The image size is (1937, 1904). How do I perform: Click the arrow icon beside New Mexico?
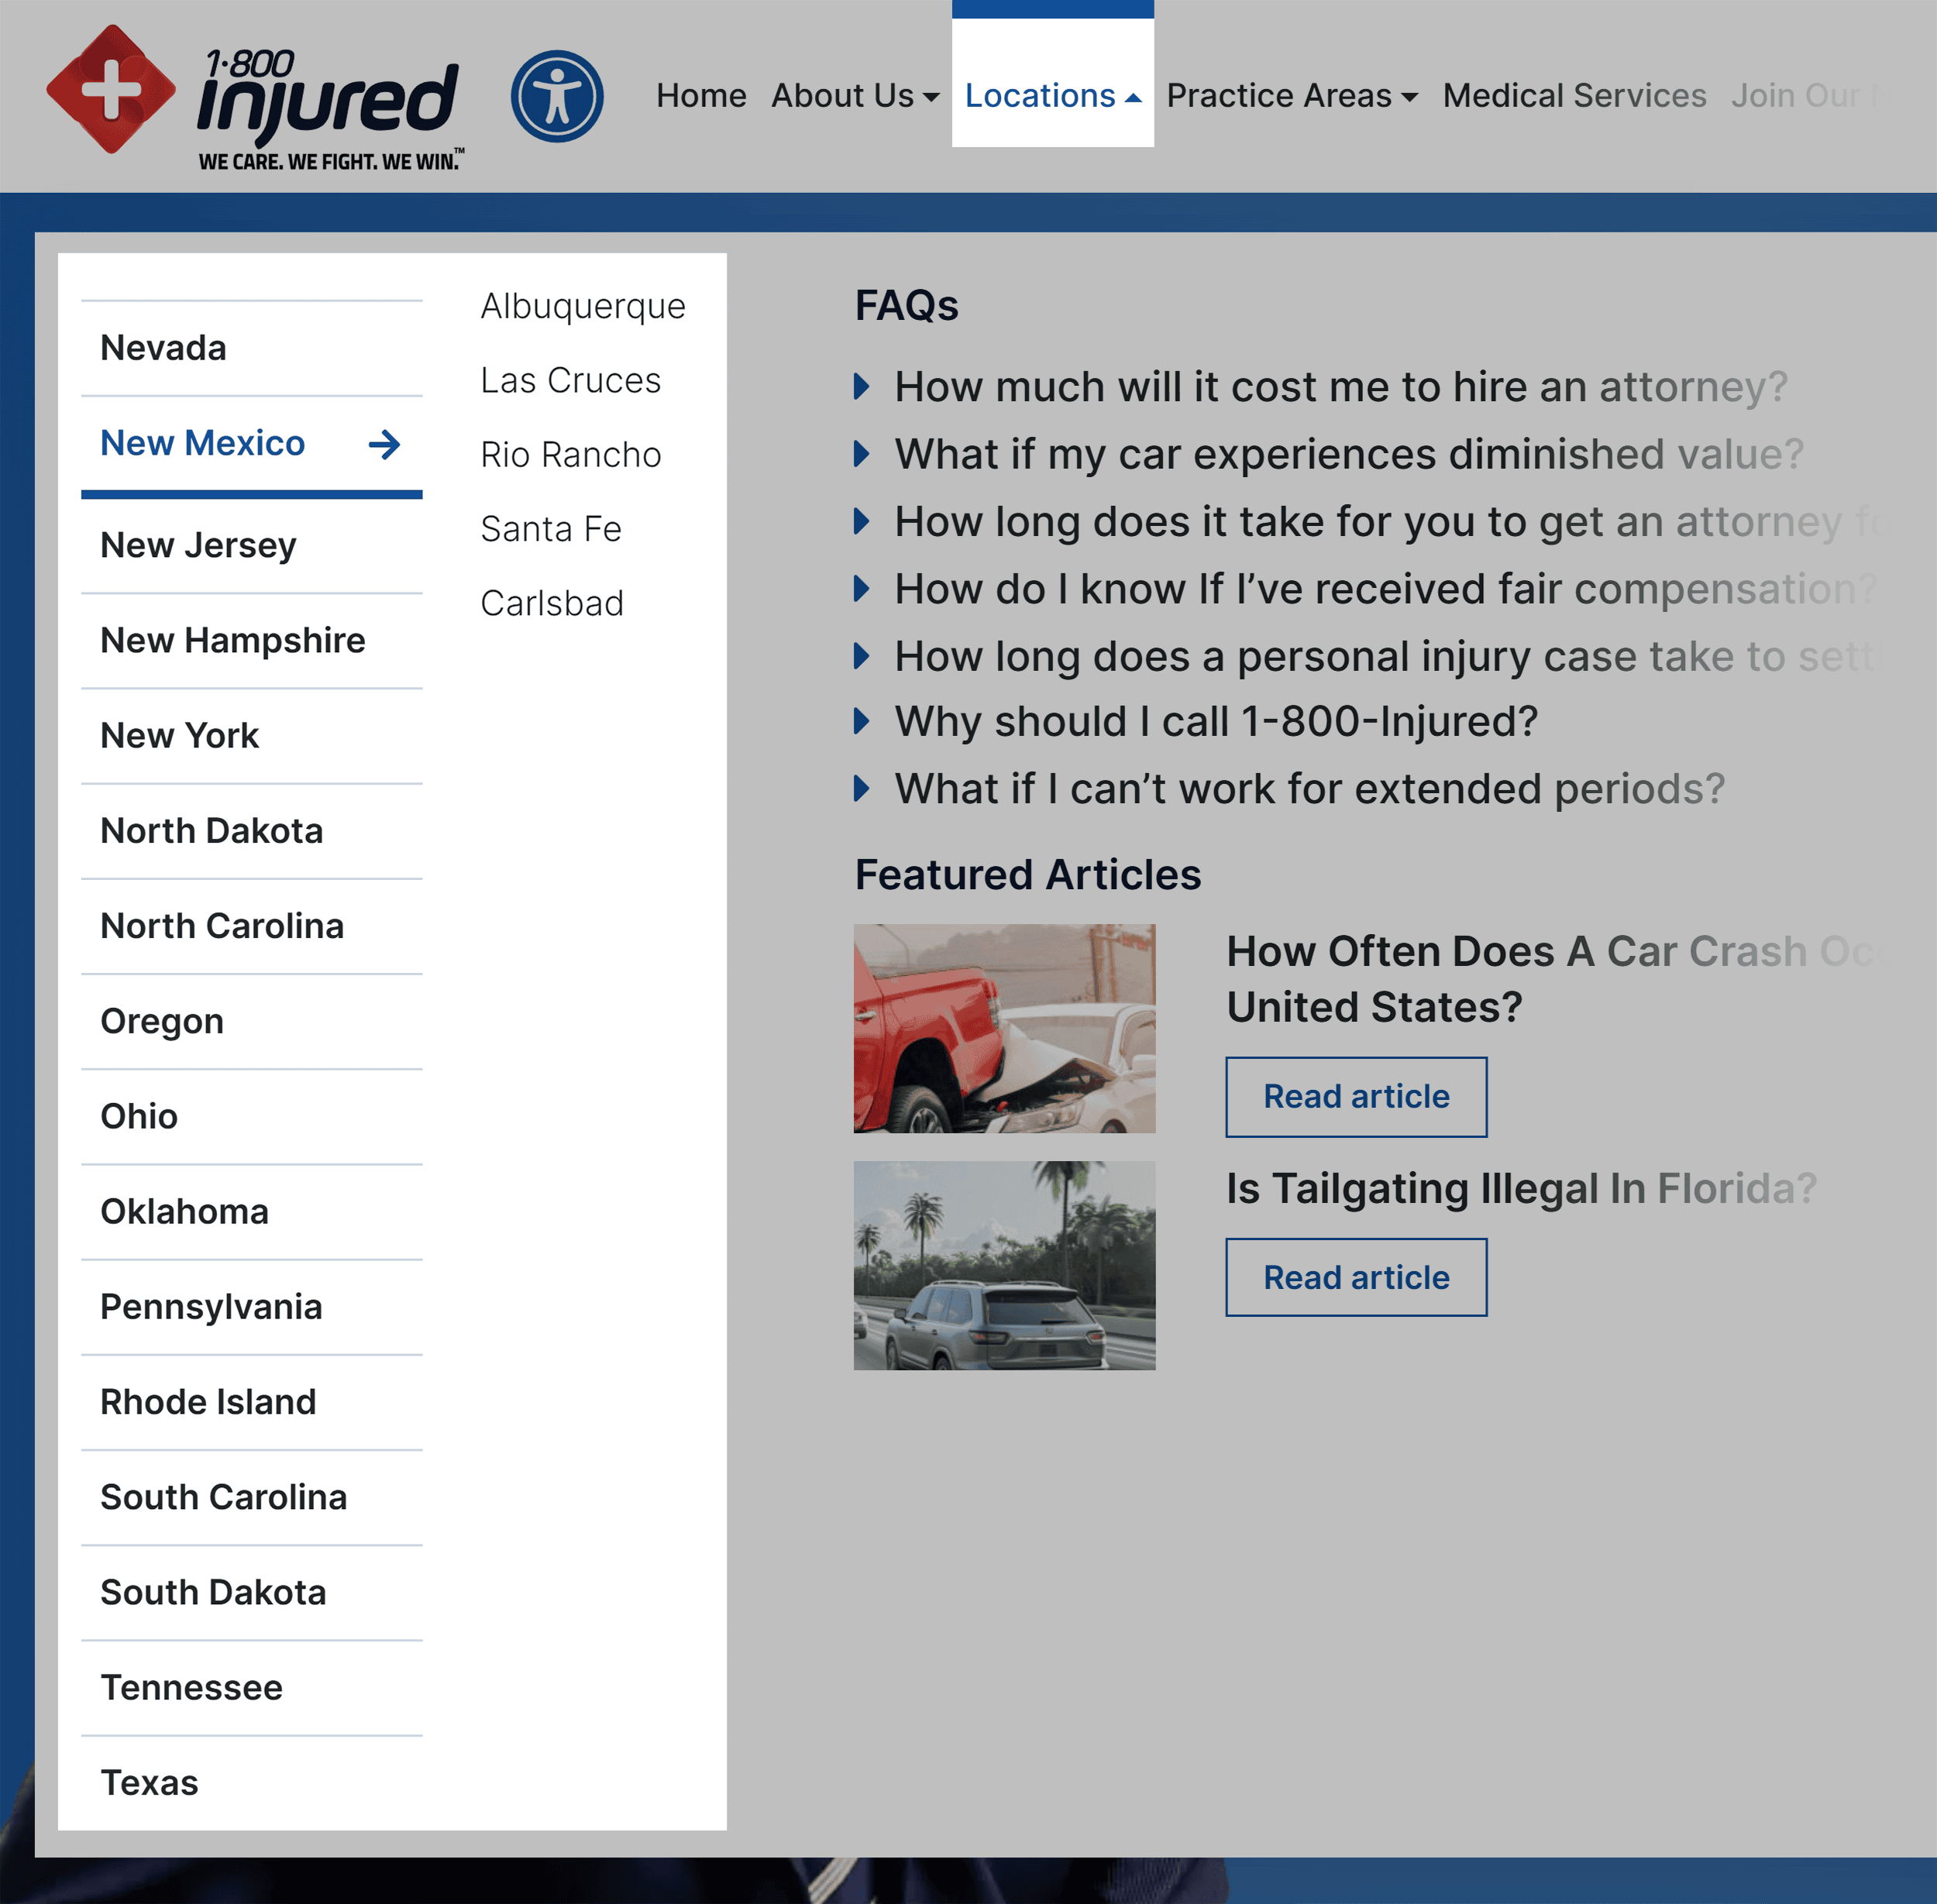[x=385, y=446]
